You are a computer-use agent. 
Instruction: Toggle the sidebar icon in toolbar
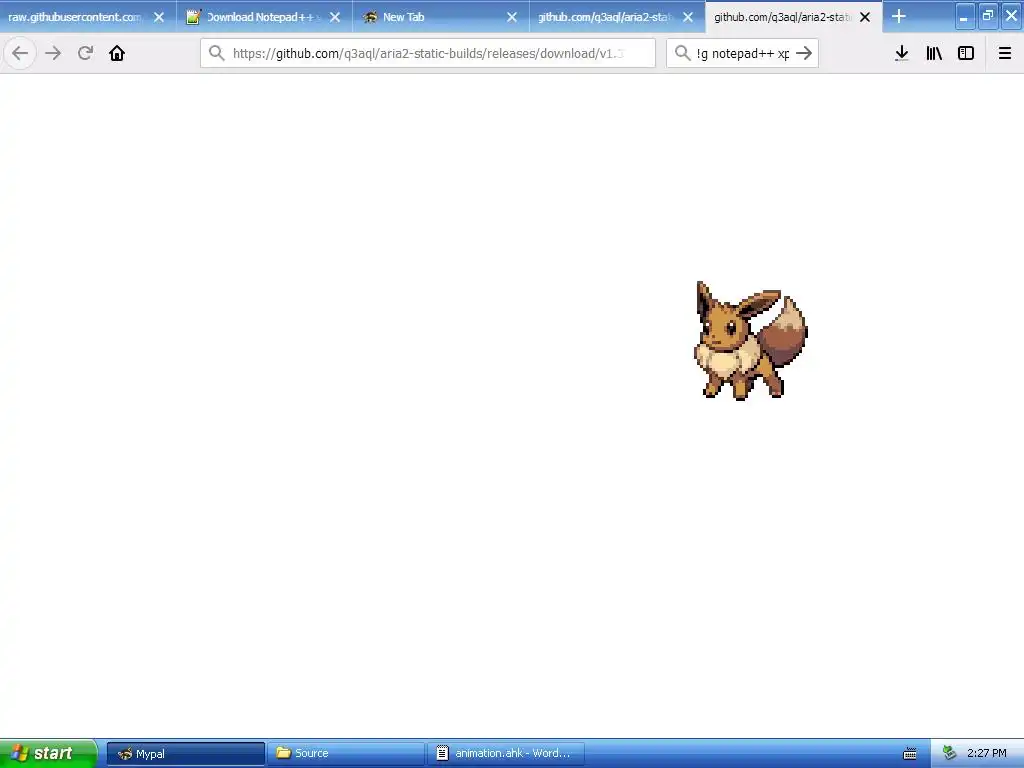pyautogui.click(x=966, y=53)
